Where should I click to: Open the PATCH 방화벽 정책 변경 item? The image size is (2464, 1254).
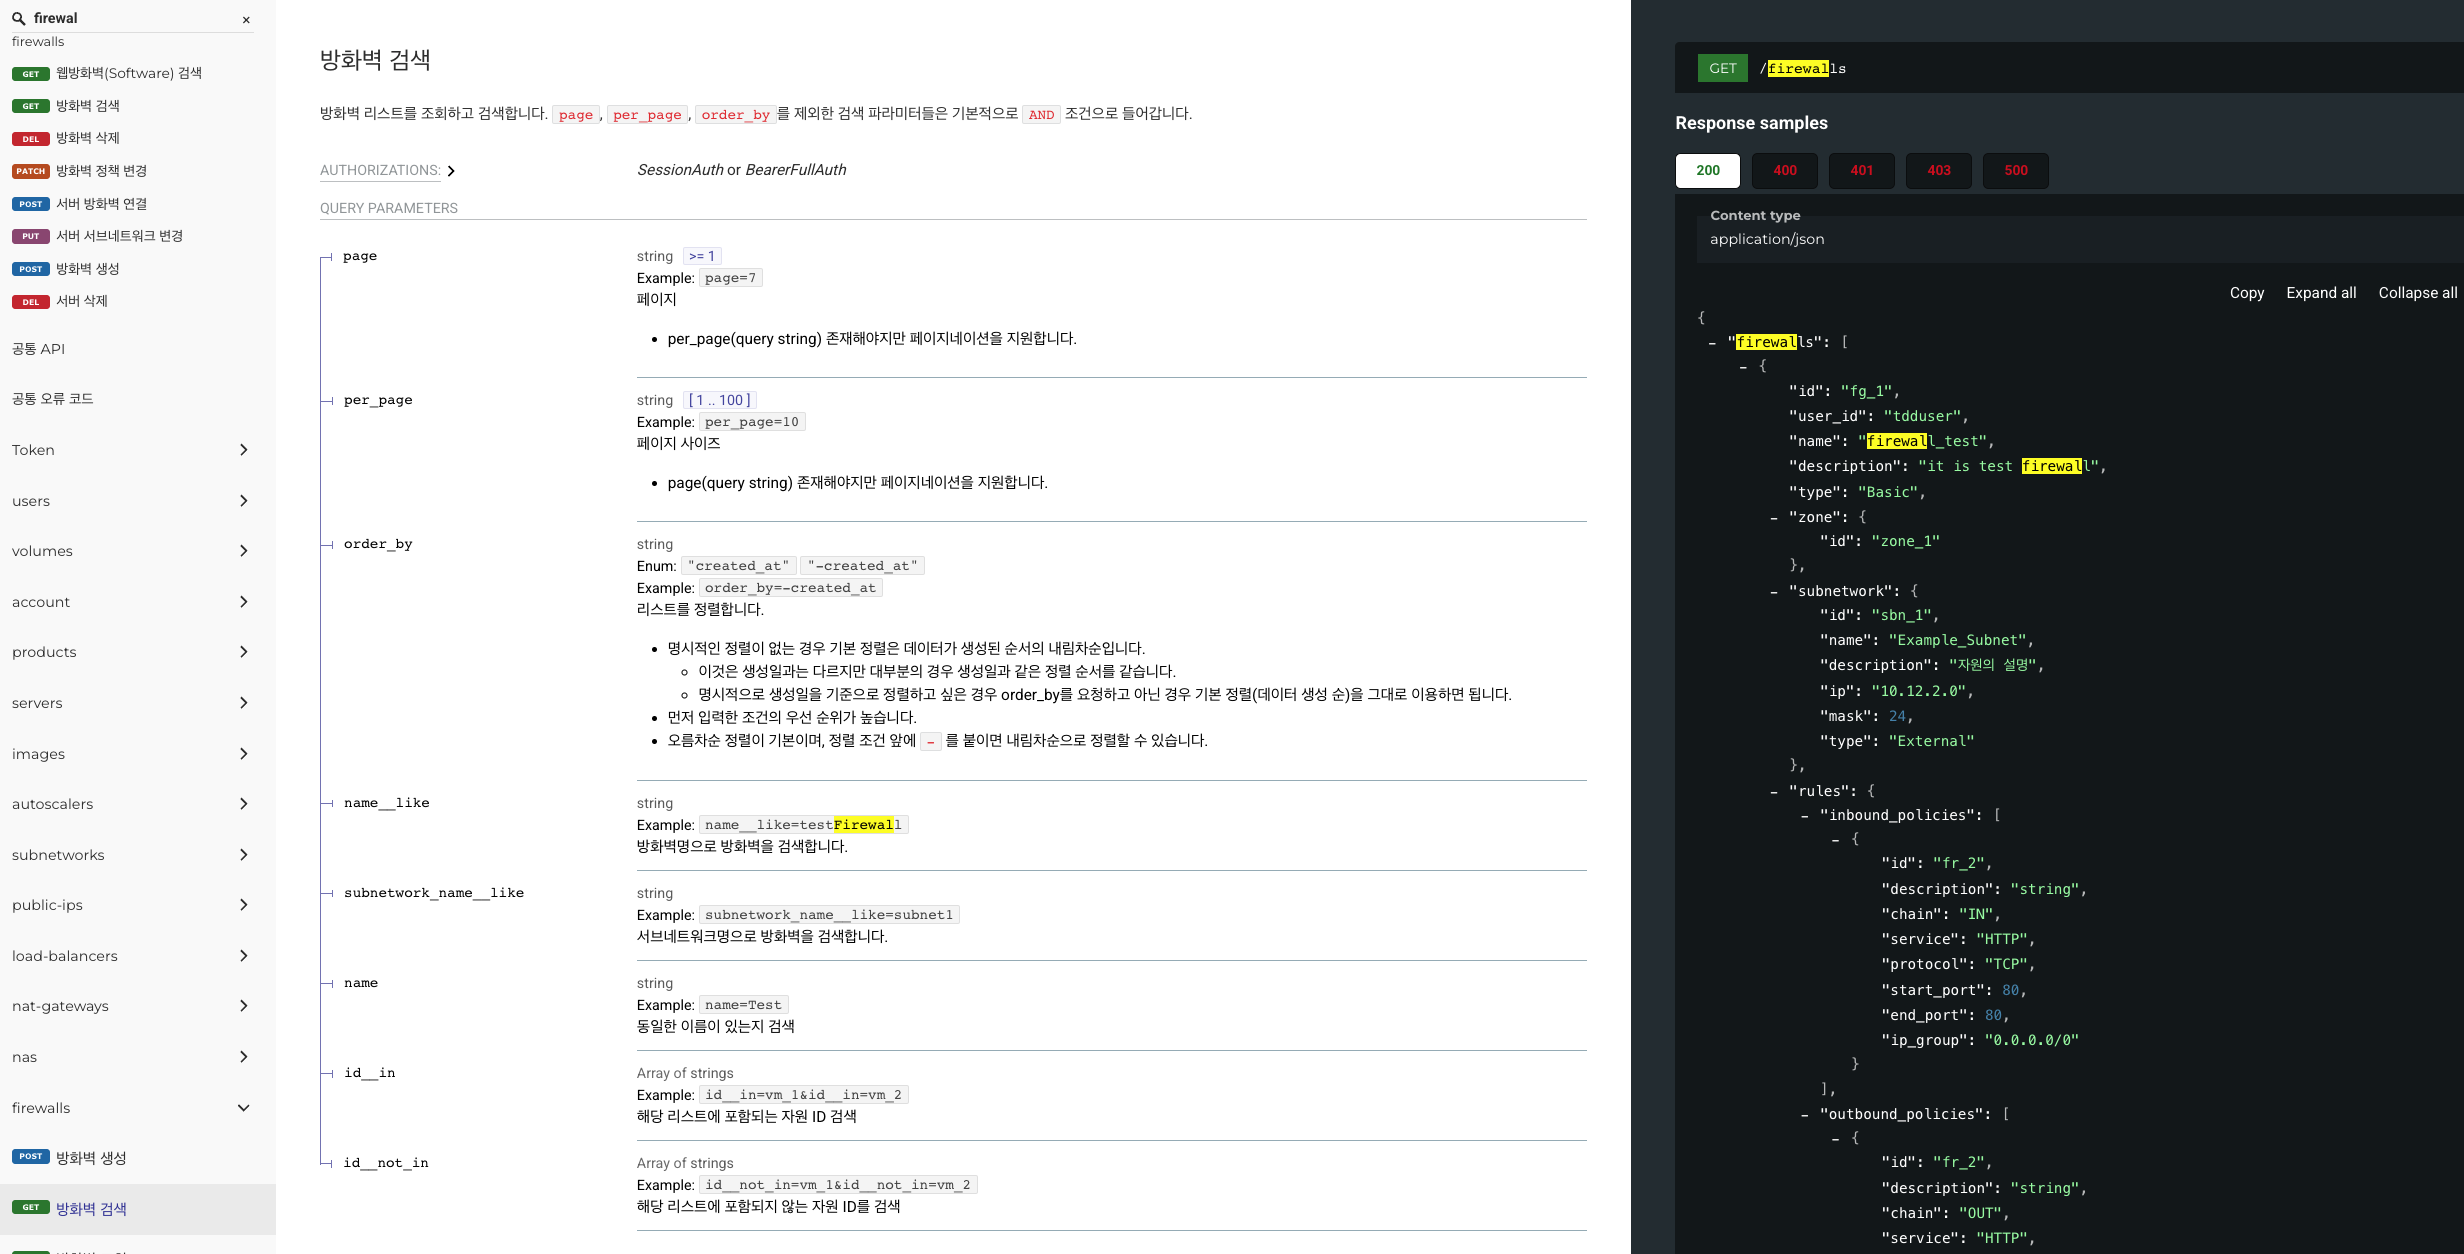coord(101,171)
